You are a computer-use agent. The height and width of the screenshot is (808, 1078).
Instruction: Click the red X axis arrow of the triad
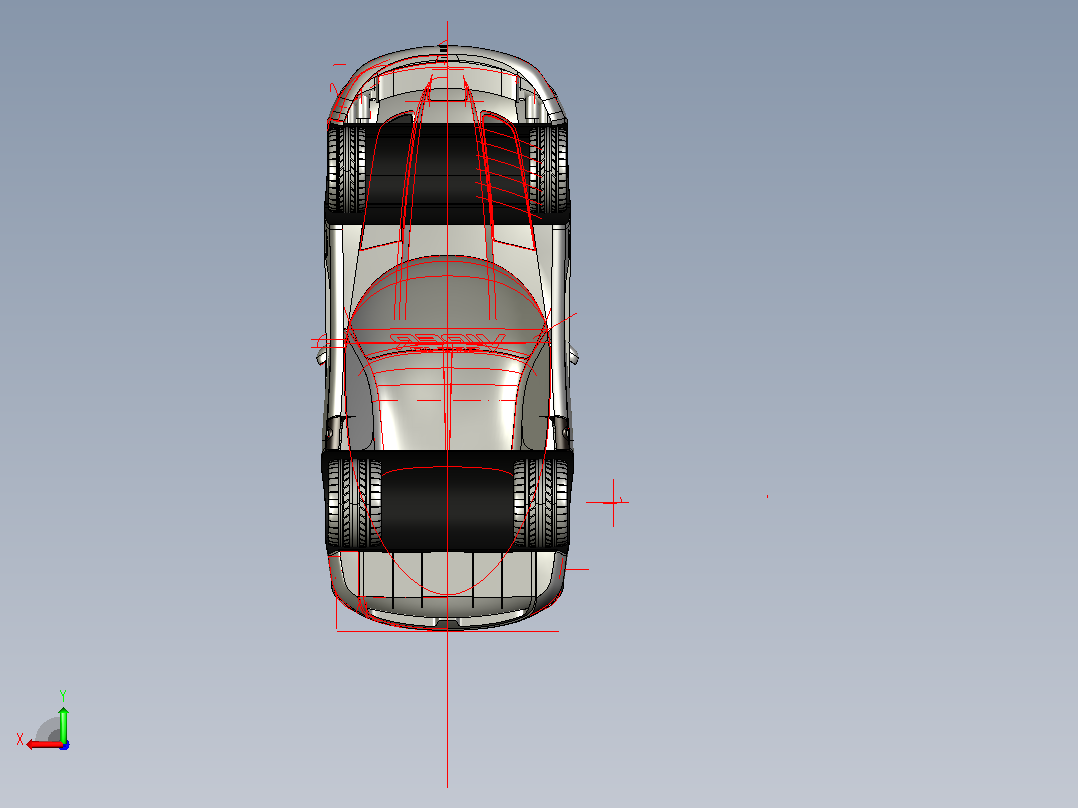coord(44,745)
